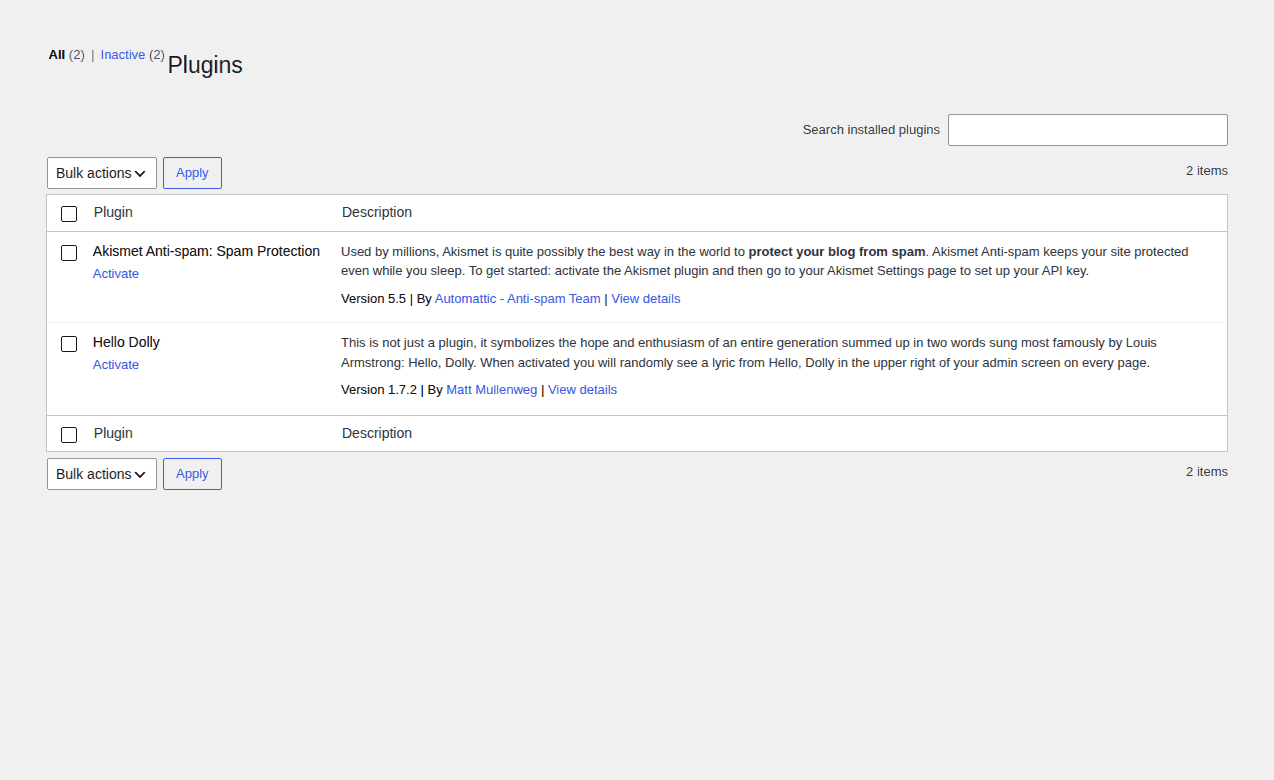
Task: Click the top Apply button
Action: pyautogui.click(x=192, y=173)
